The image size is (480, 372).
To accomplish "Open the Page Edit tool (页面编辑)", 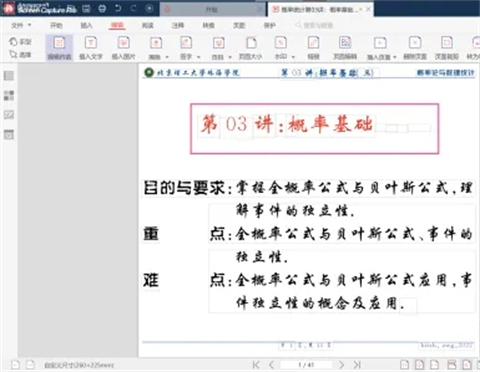I will (x=345, y=48).
